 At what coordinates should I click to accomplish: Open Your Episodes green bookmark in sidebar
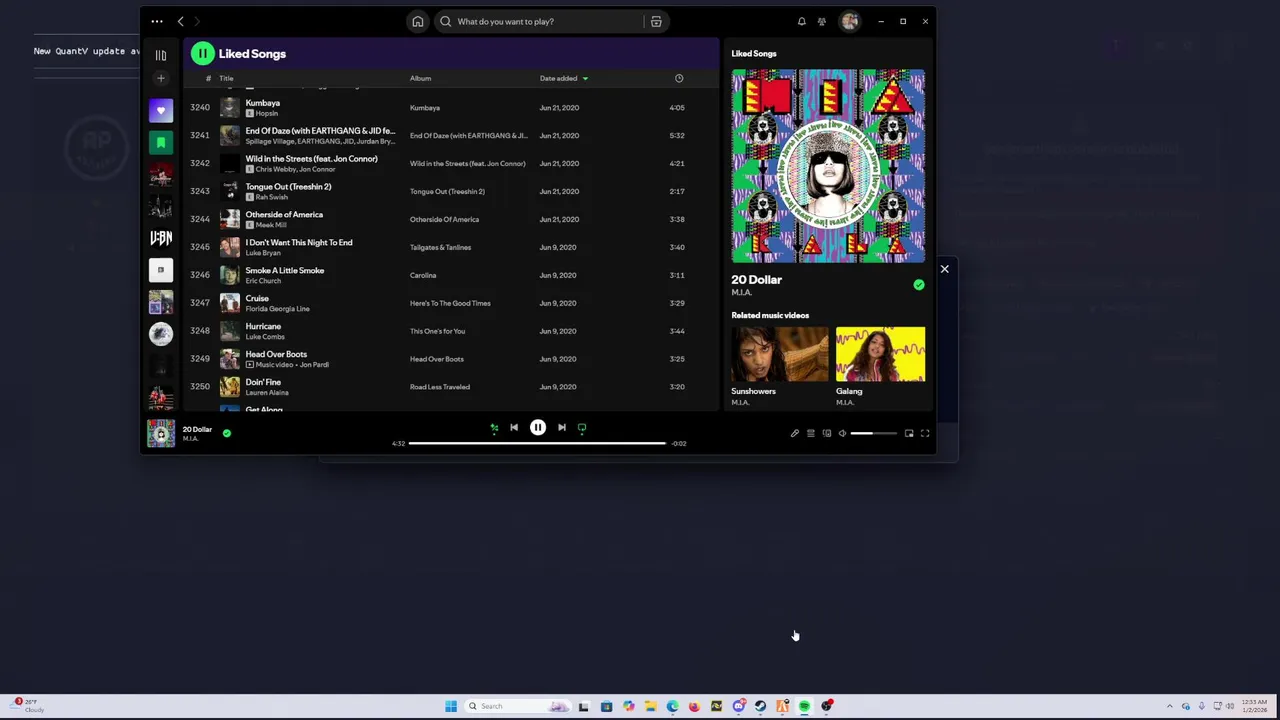point(161,143)
